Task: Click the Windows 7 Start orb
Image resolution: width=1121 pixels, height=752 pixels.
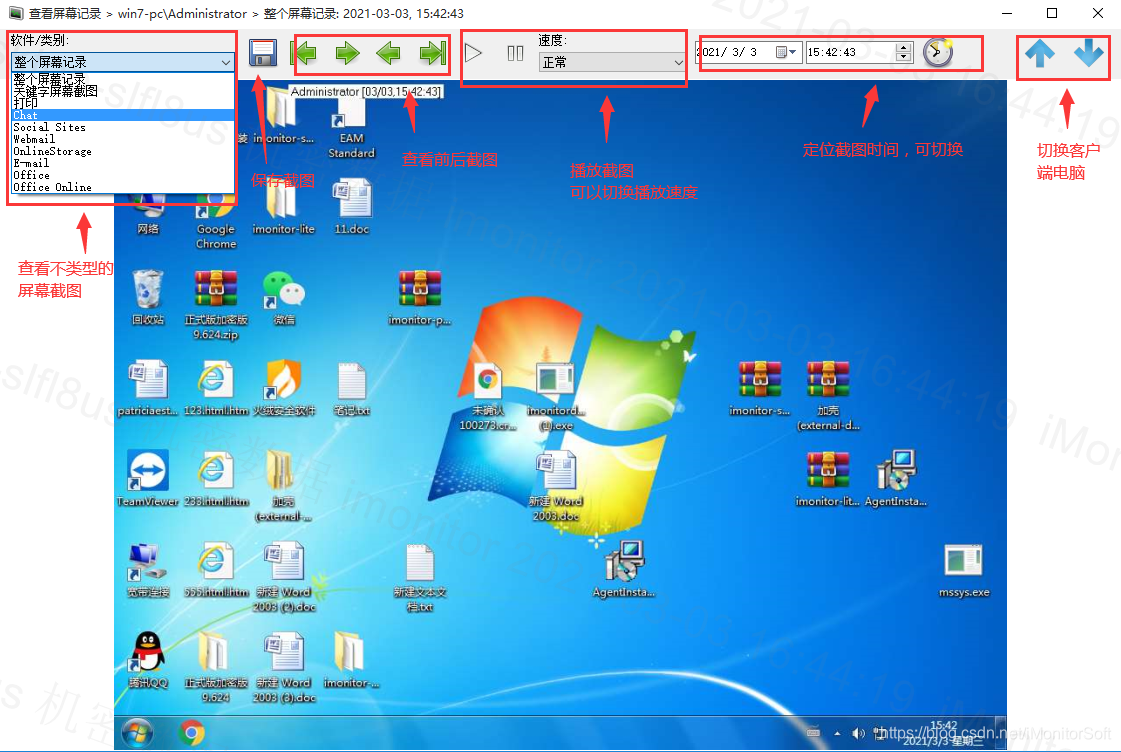Action: [137, 733]
